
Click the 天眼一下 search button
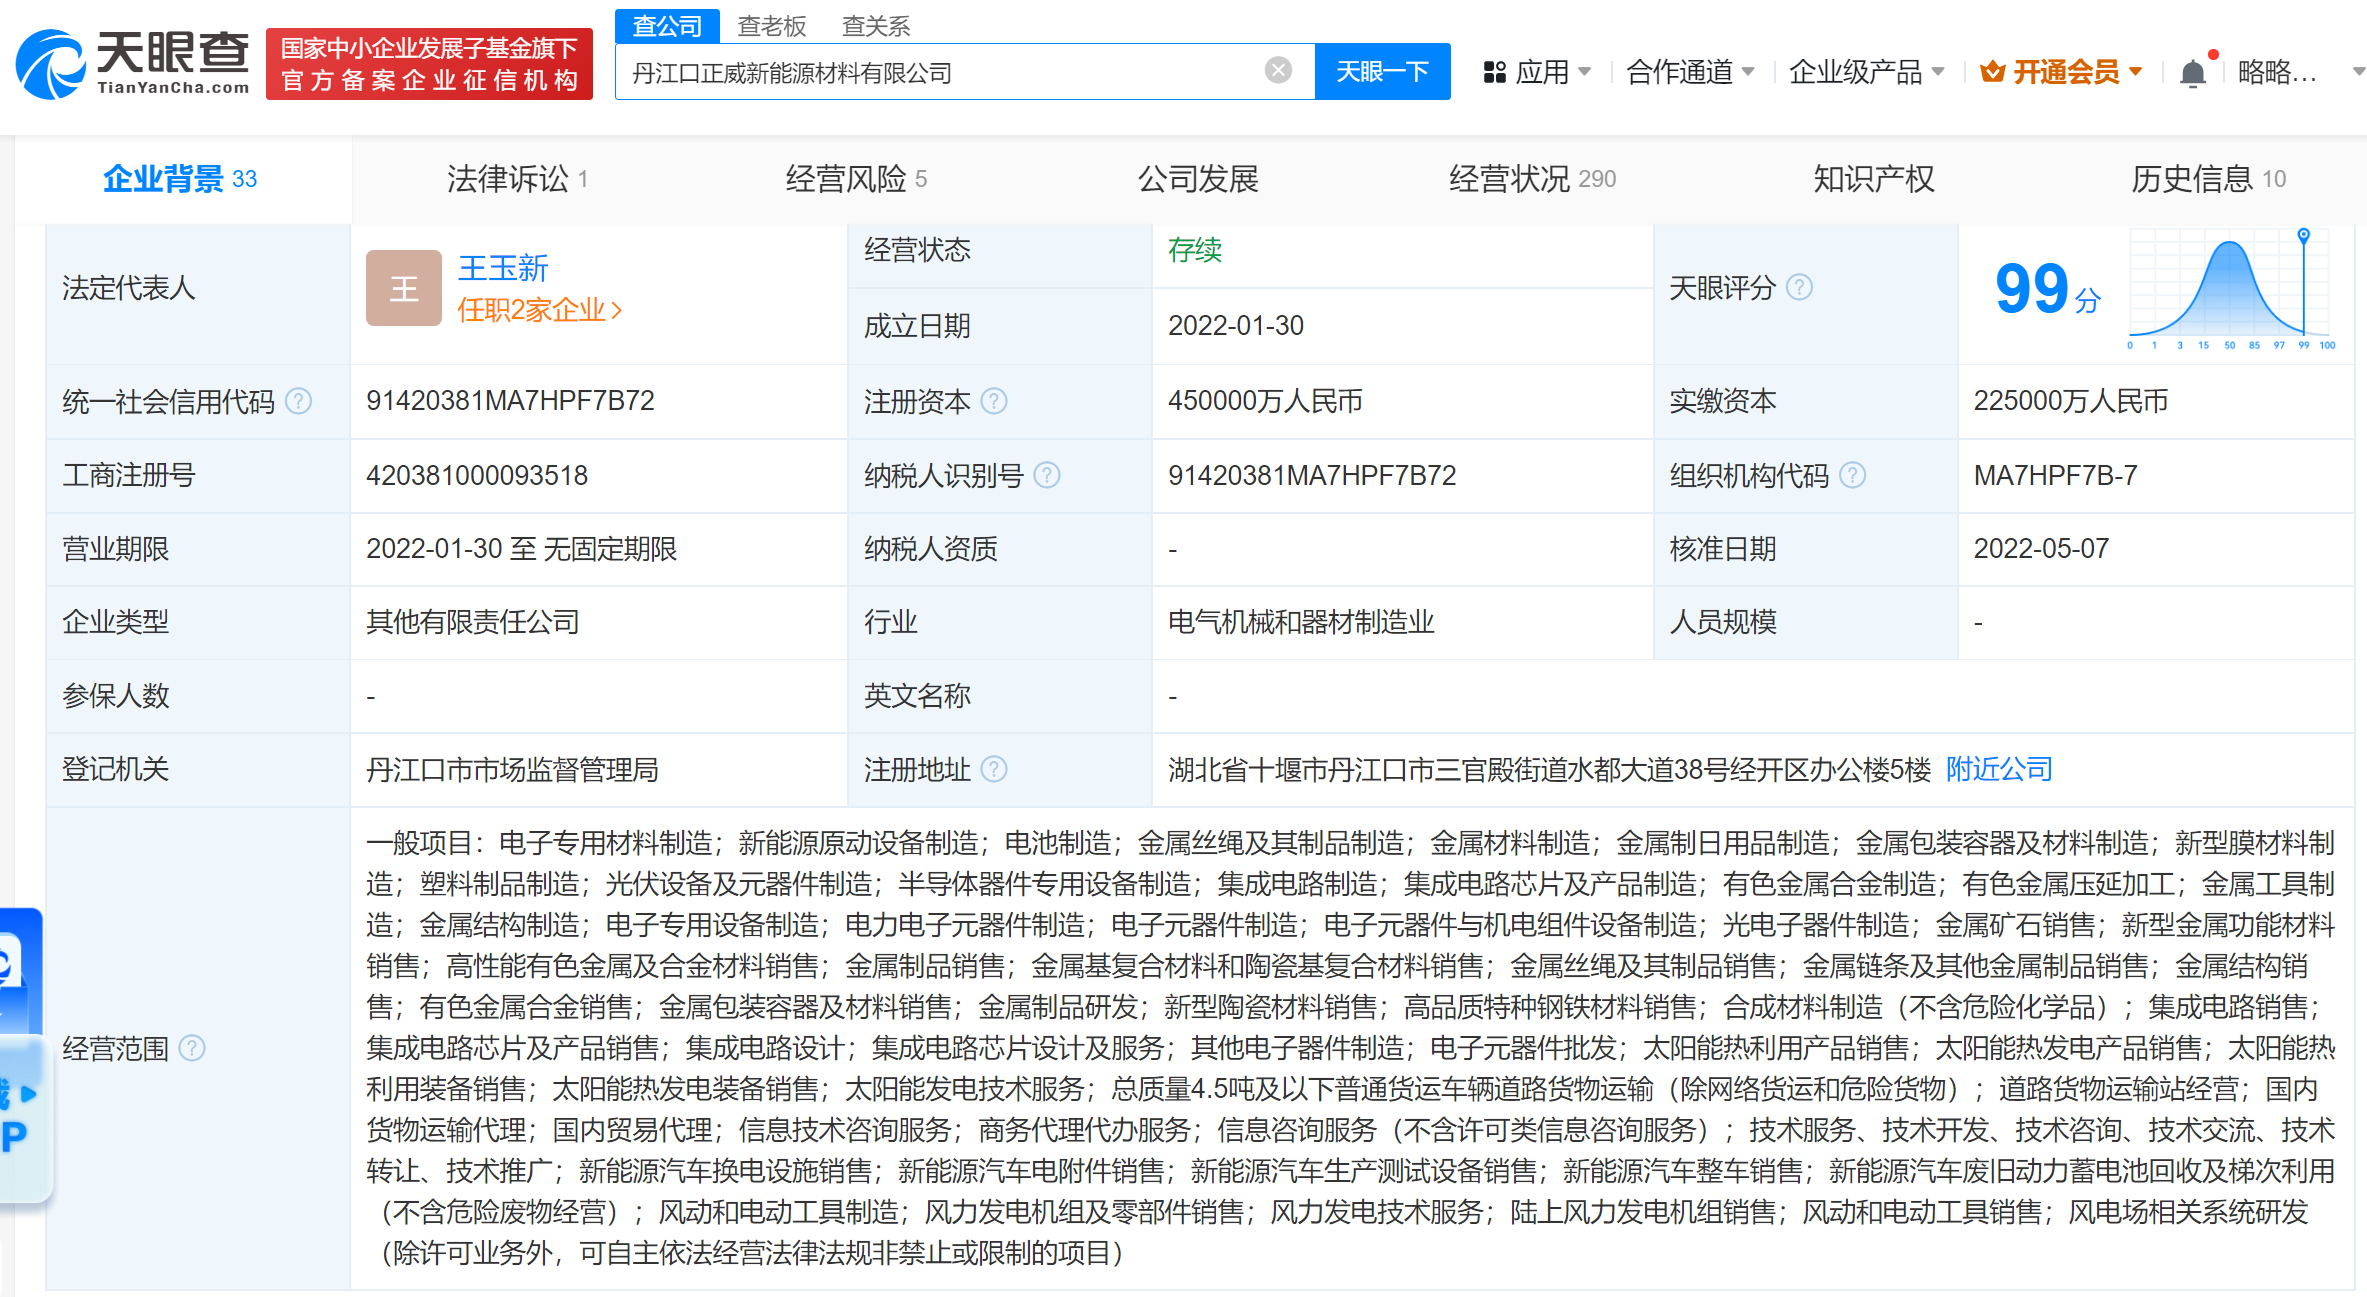[x=1383, y=71]
